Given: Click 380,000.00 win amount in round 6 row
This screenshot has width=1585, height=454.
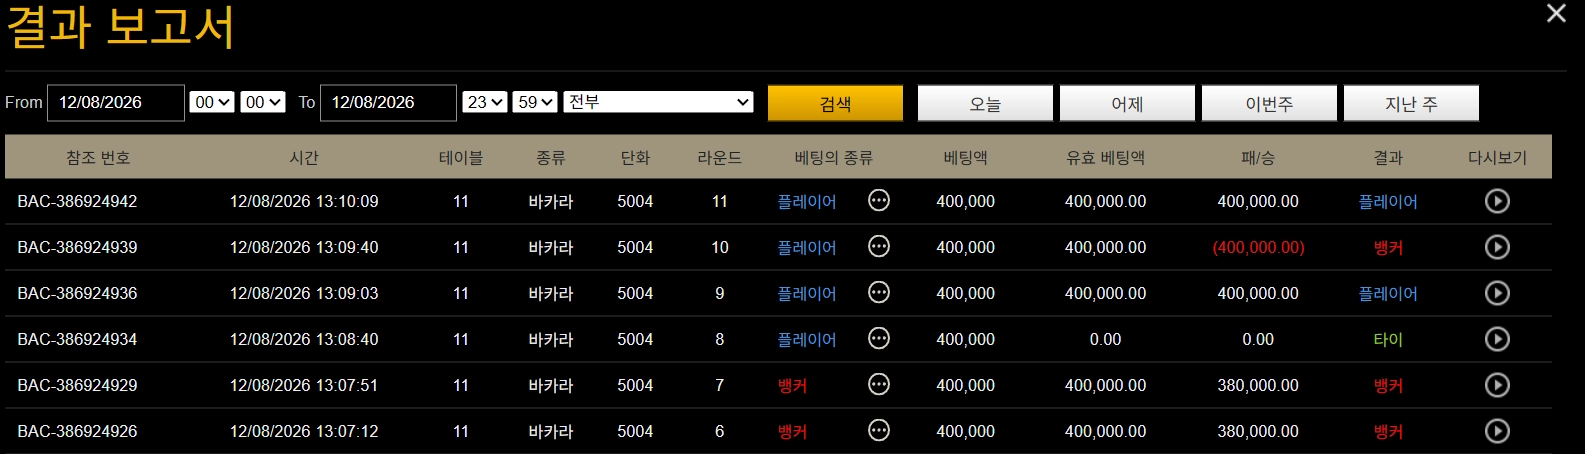Looking at the screenshot, I should (1258, 431).
